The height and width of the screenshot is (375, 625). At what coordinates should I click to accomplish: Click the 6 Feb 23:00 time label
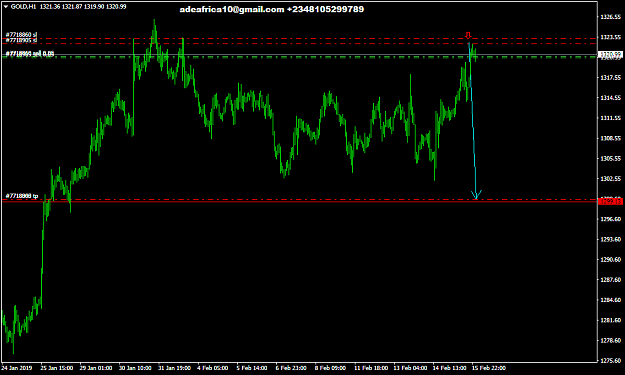coord(291,368)
